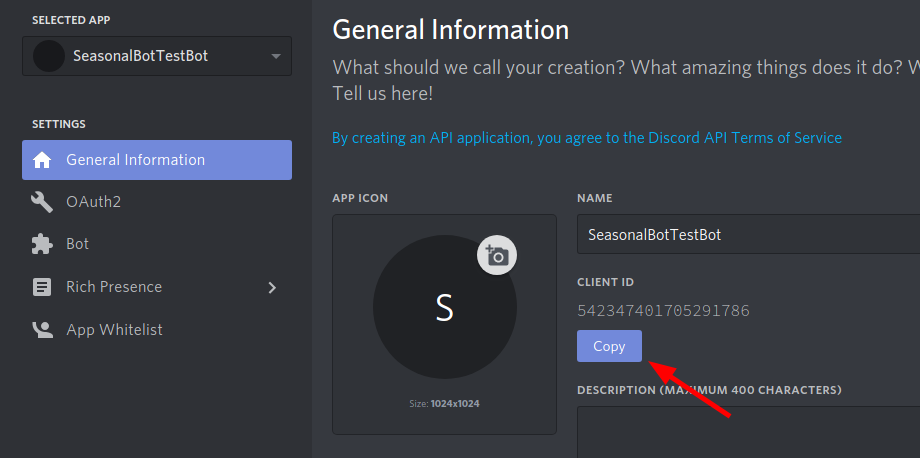Click the person icon for App Whitelist
920x458 pixels.
point(42,330)
